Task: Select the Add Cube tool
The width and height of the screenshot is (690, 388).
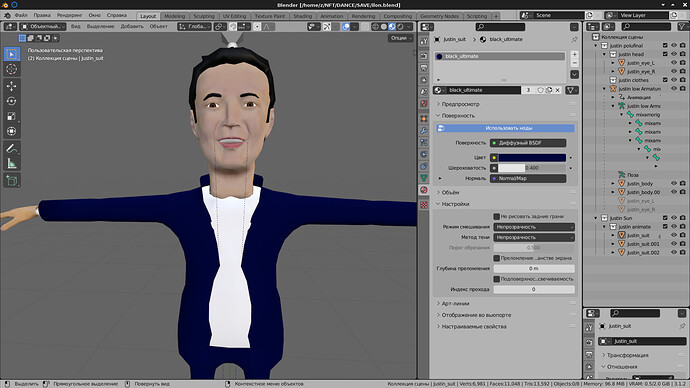Action: click(12, 180)
